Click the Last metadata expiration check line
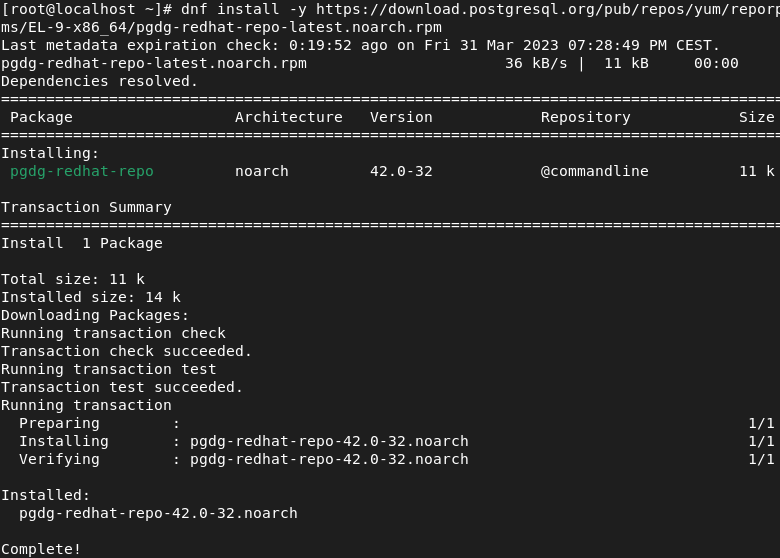Viewport: 780px width, 558px height. click(x=361, y=45)
